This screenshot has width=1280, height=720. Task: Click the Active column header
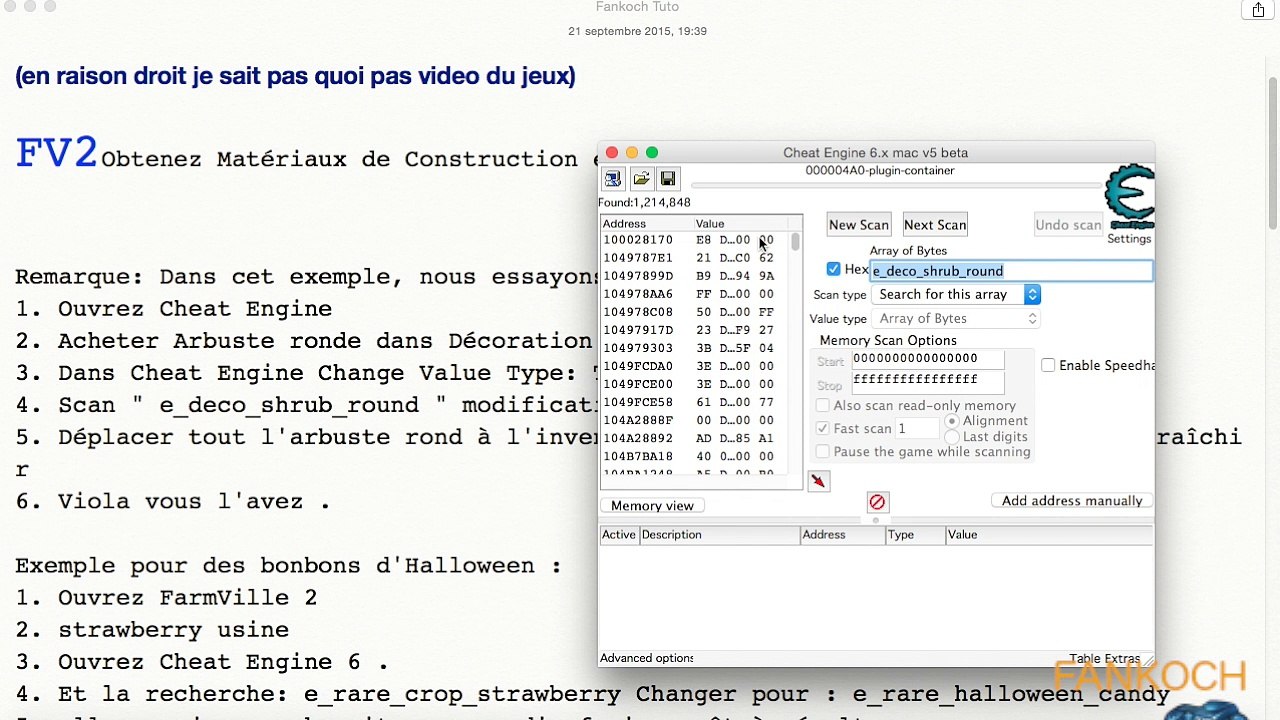coord(619,535)
